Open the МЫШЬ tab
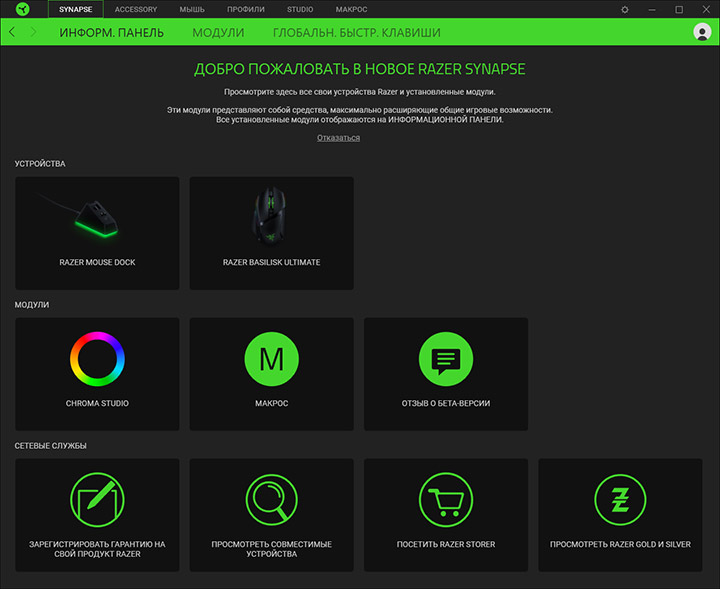 click(x=192, y=9)
